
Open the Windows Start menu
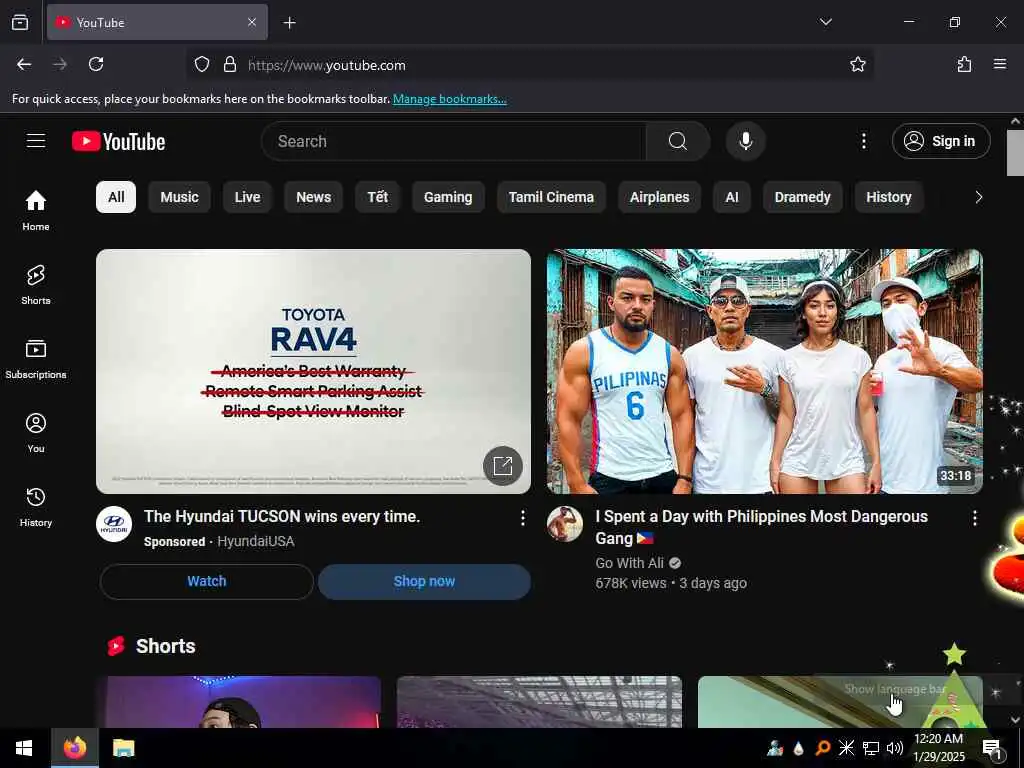(24, 748)
